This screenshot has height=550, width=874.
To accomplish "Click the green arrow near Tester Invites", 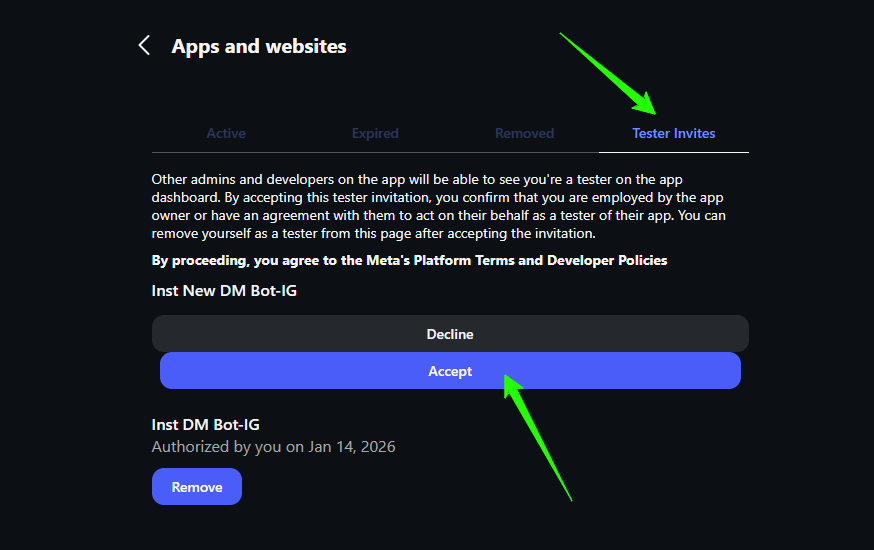I will (x=610, y=75).
